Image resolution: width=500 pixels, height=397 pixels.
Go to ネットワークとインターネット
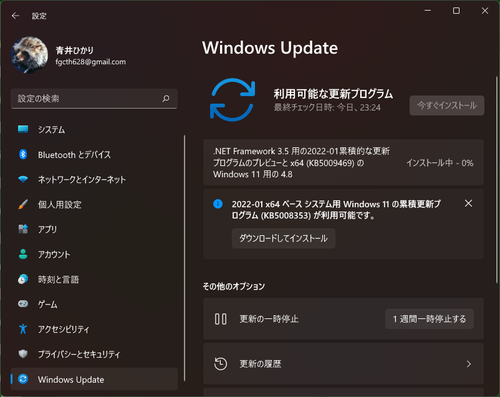(94, 179)
